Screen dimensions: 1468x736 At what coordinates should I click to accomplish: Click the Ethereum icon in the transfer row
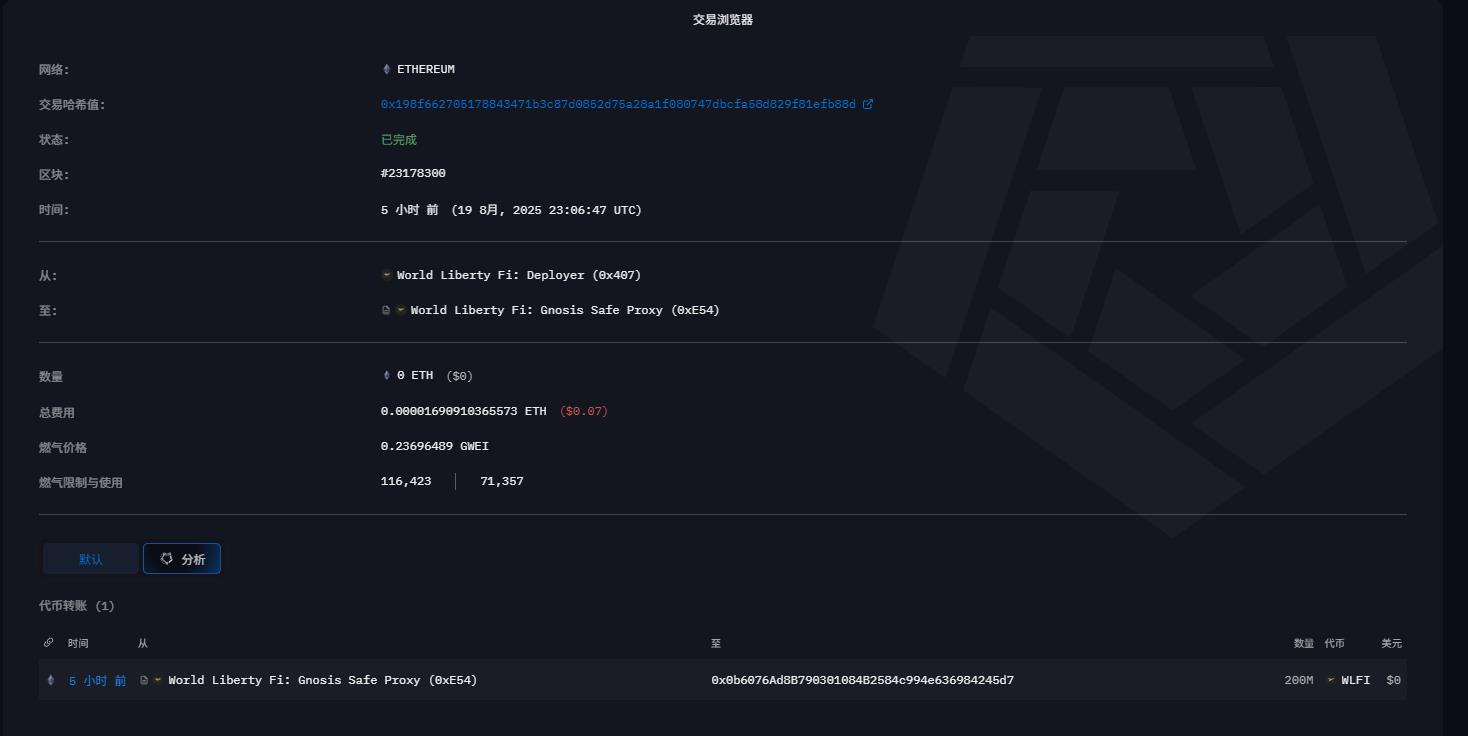tap(51, 680)
